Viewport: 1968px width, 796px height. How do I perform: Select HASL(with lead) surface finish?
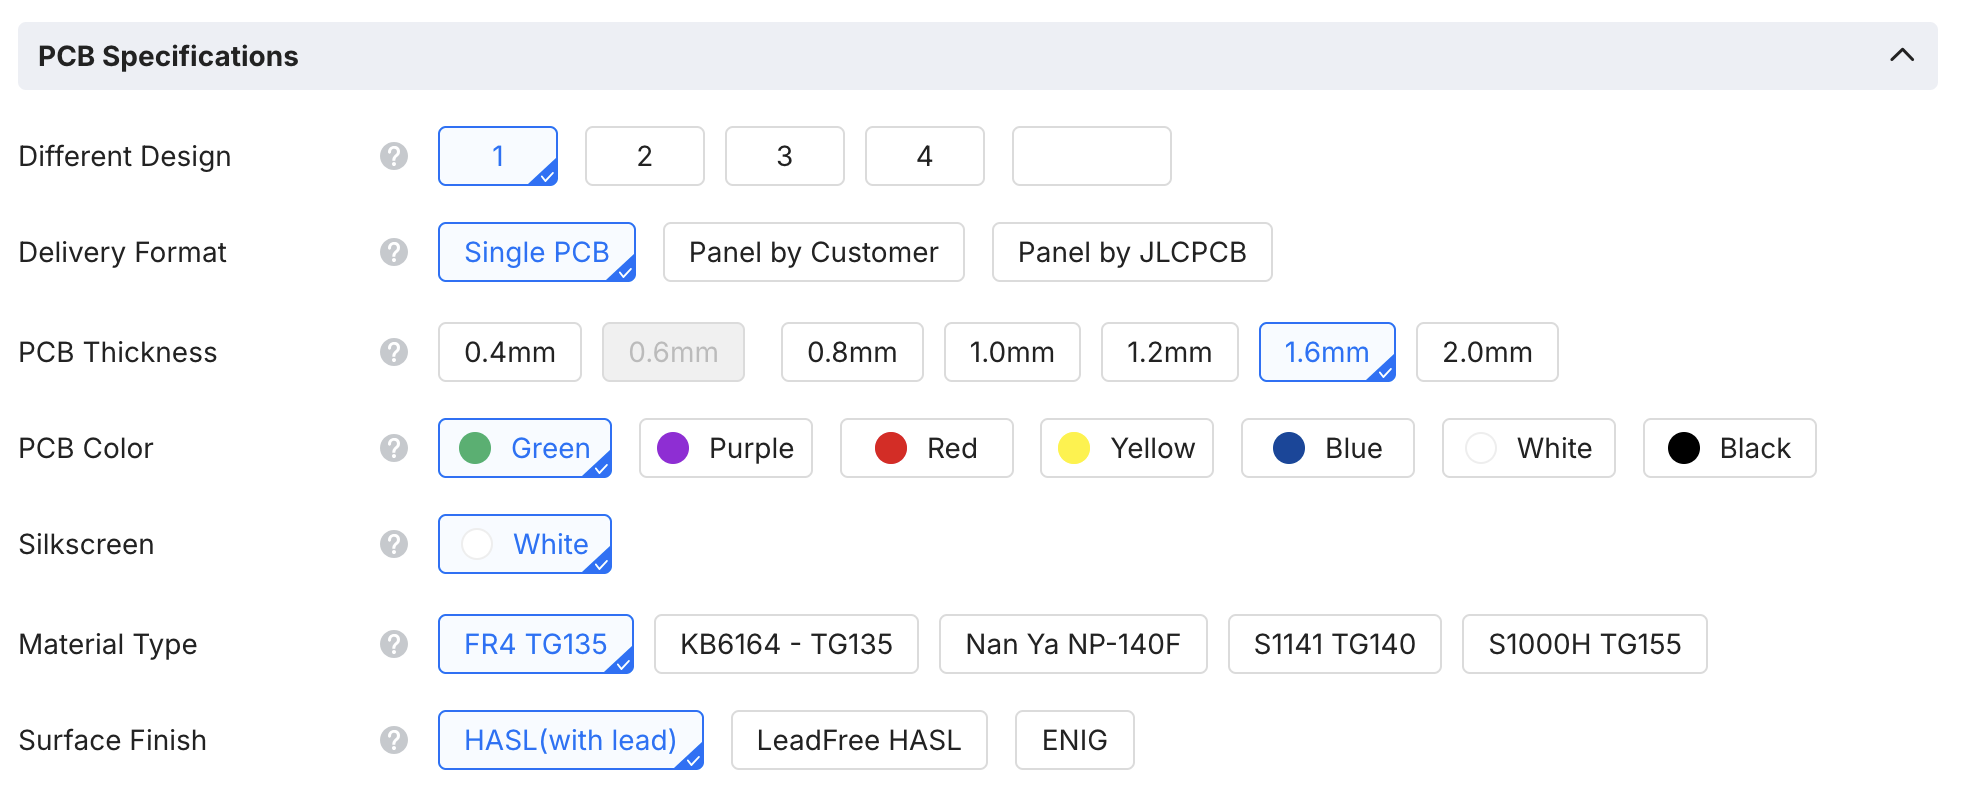(571, 740)
